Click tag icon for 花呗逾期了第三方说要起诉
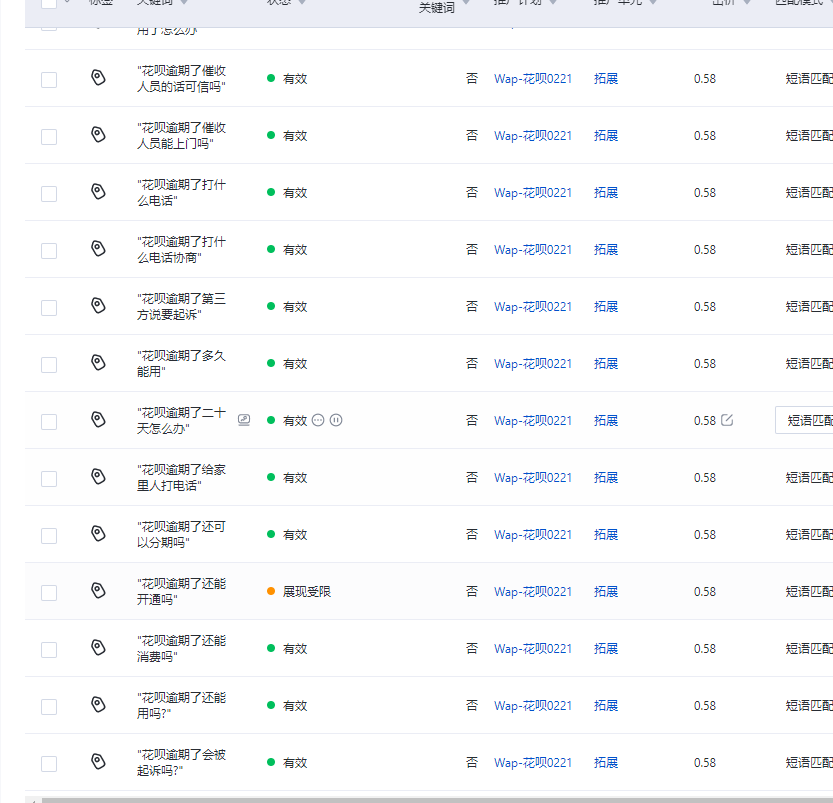This screenshot has width=833, height=803. (x=98, y=305)
